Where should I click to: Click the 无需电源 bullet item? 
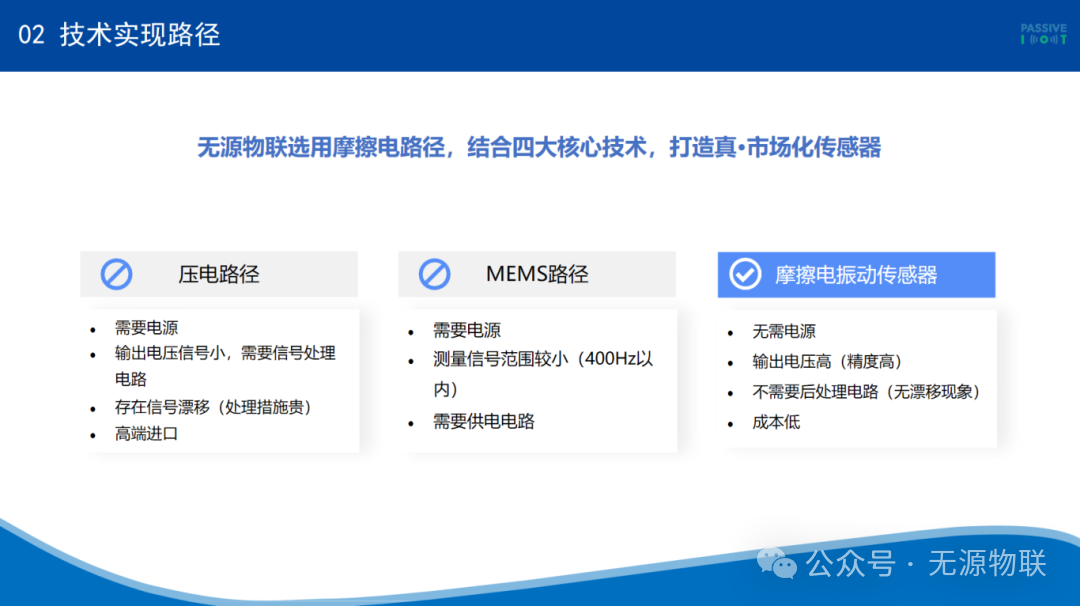click(x=784, y=331)
